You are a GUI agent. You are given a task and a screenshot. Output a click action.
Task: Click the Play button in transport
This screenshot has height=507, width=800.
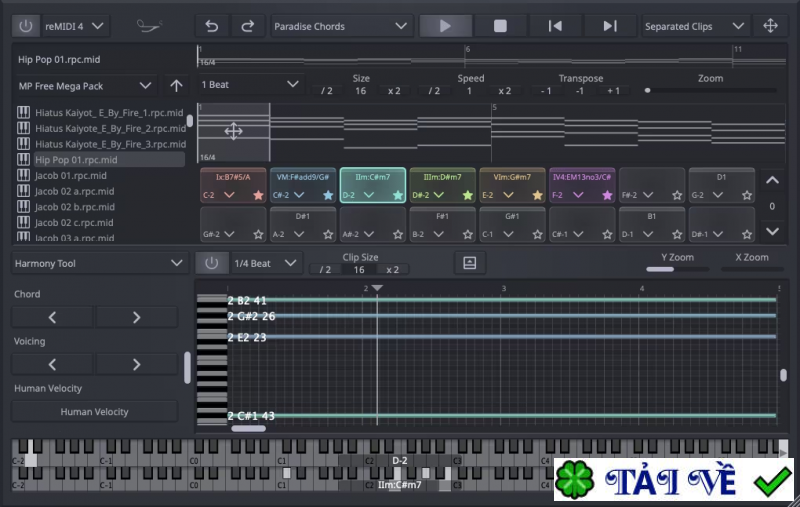tap(445, 26)
